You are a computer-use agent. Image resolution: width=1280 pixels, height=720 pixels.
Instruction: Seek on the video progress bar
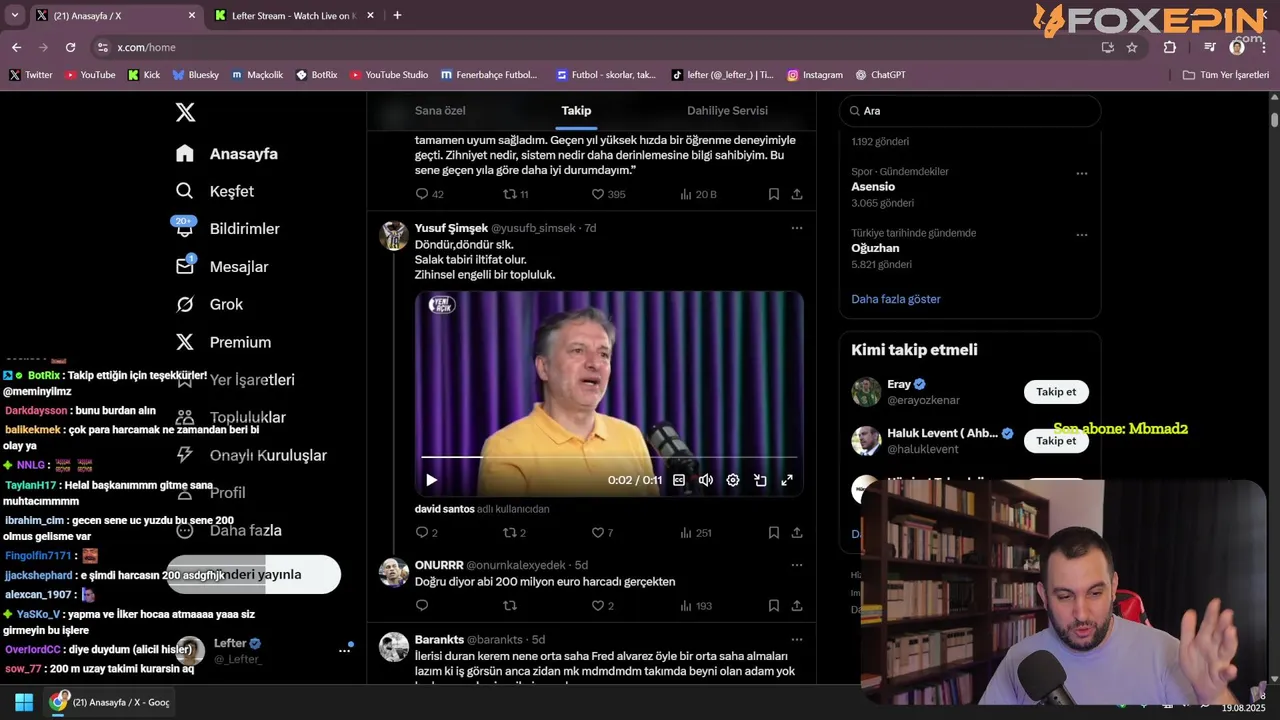click(x=609, y=457)
